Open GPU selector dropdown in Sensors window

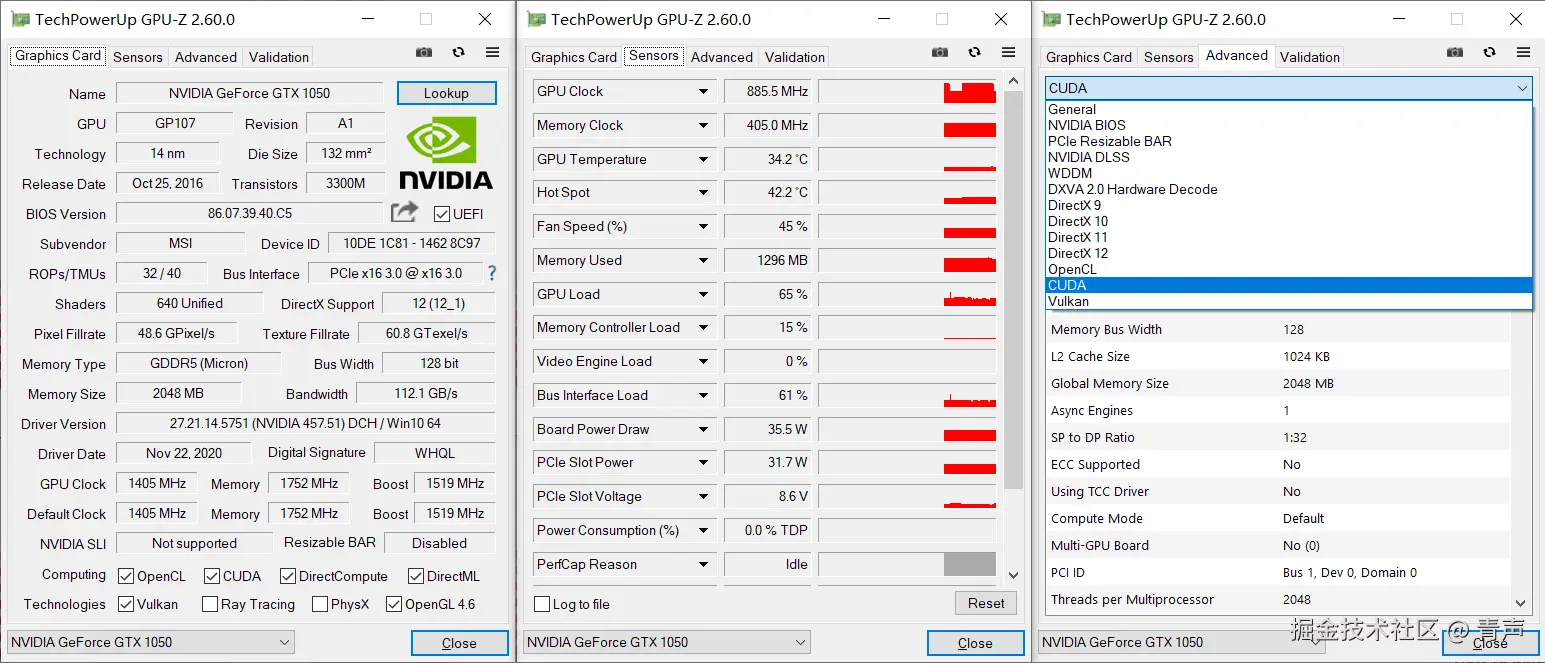click(x=667, y=642)
